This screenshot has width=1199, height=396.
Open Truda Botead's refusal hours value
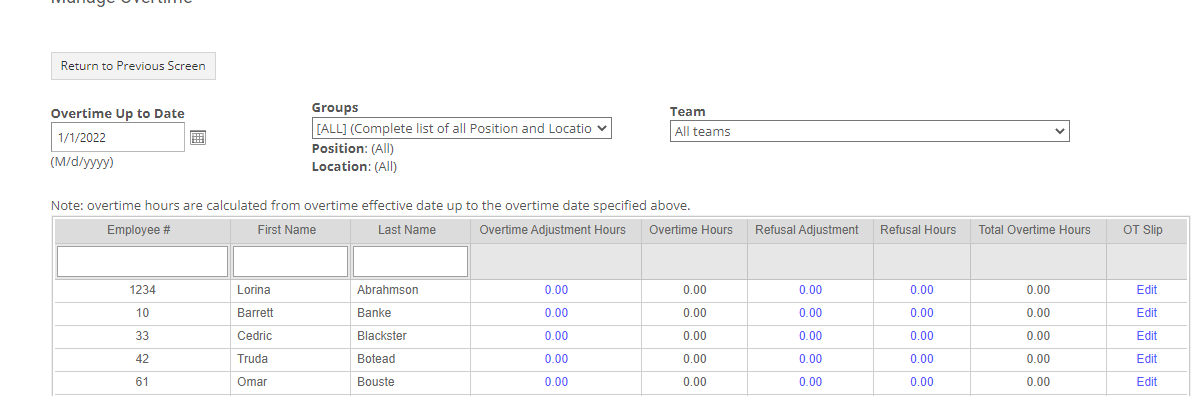(922, 359)
